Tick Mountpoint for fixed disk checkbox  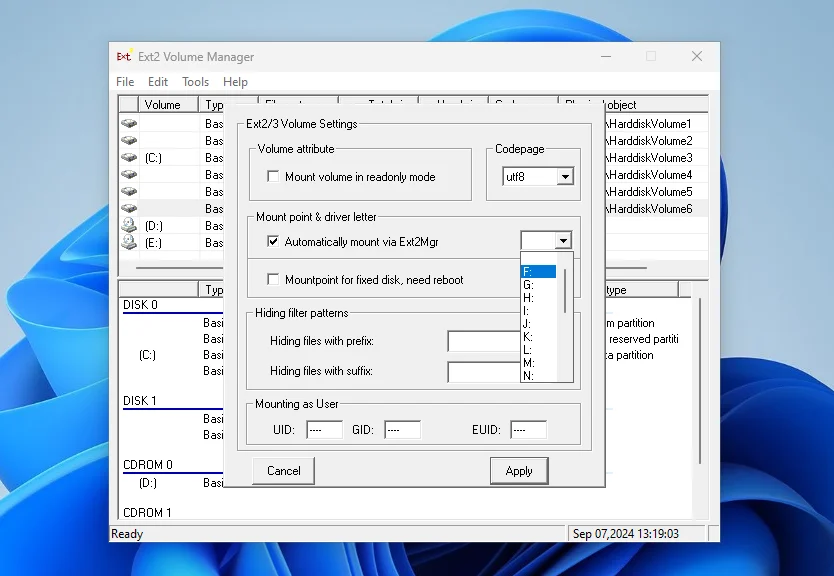point(273,280)
